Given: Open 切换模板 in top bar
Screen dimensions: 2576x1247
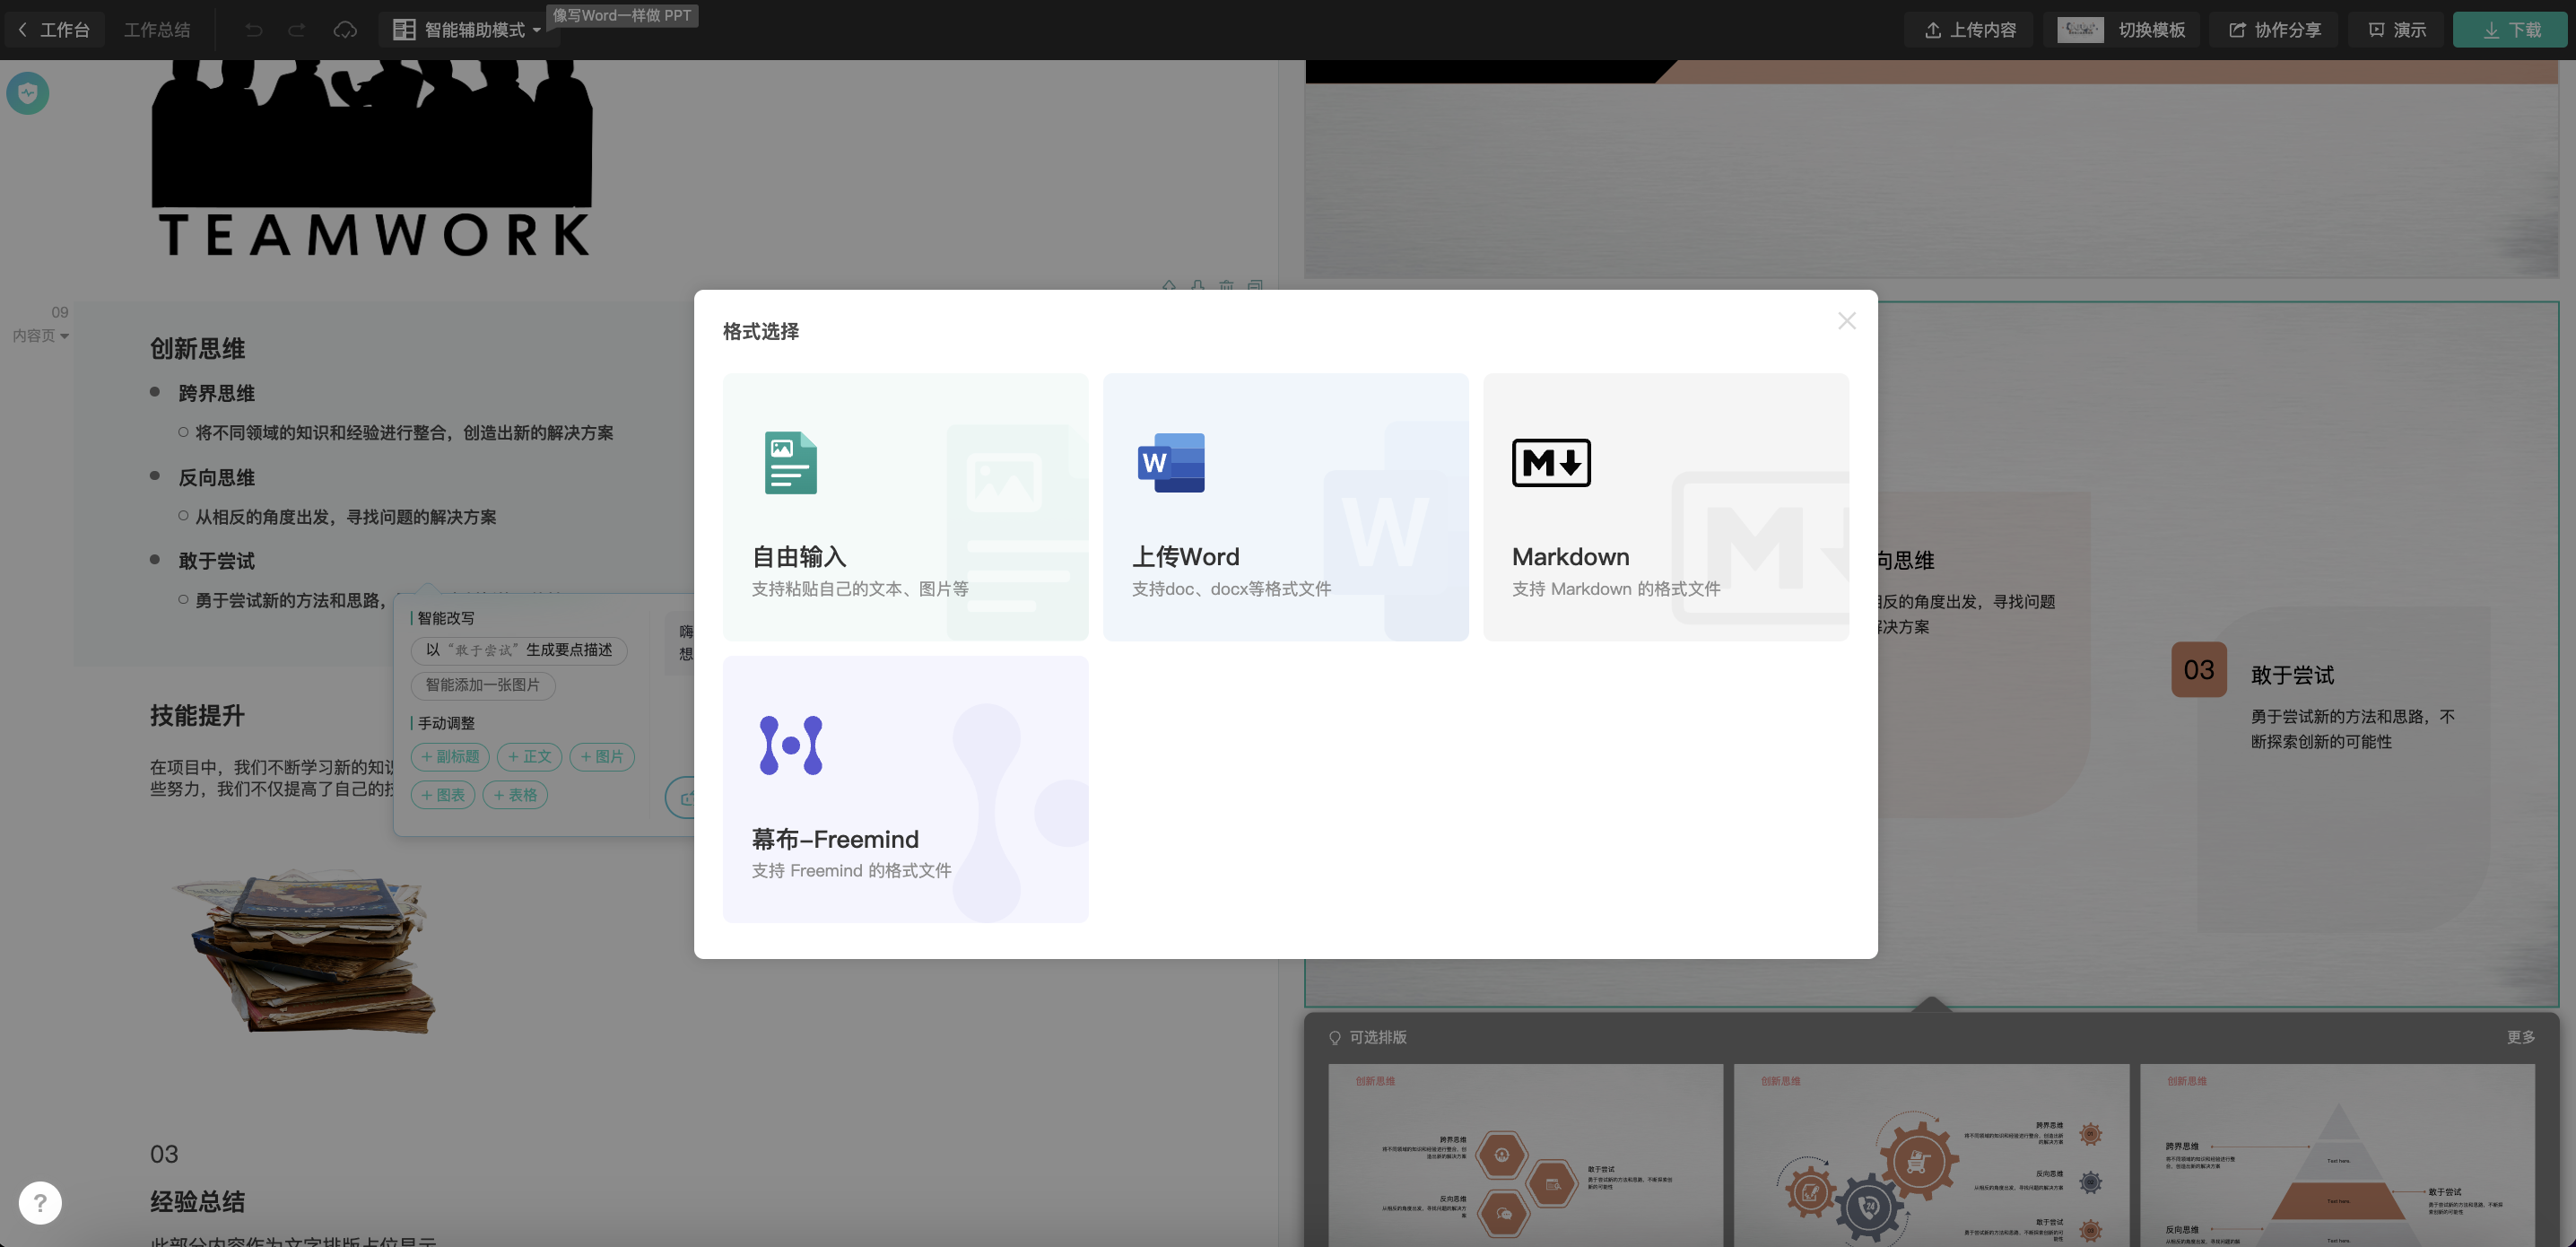Looking at the screenshot, I should (x=2124, y=30).
